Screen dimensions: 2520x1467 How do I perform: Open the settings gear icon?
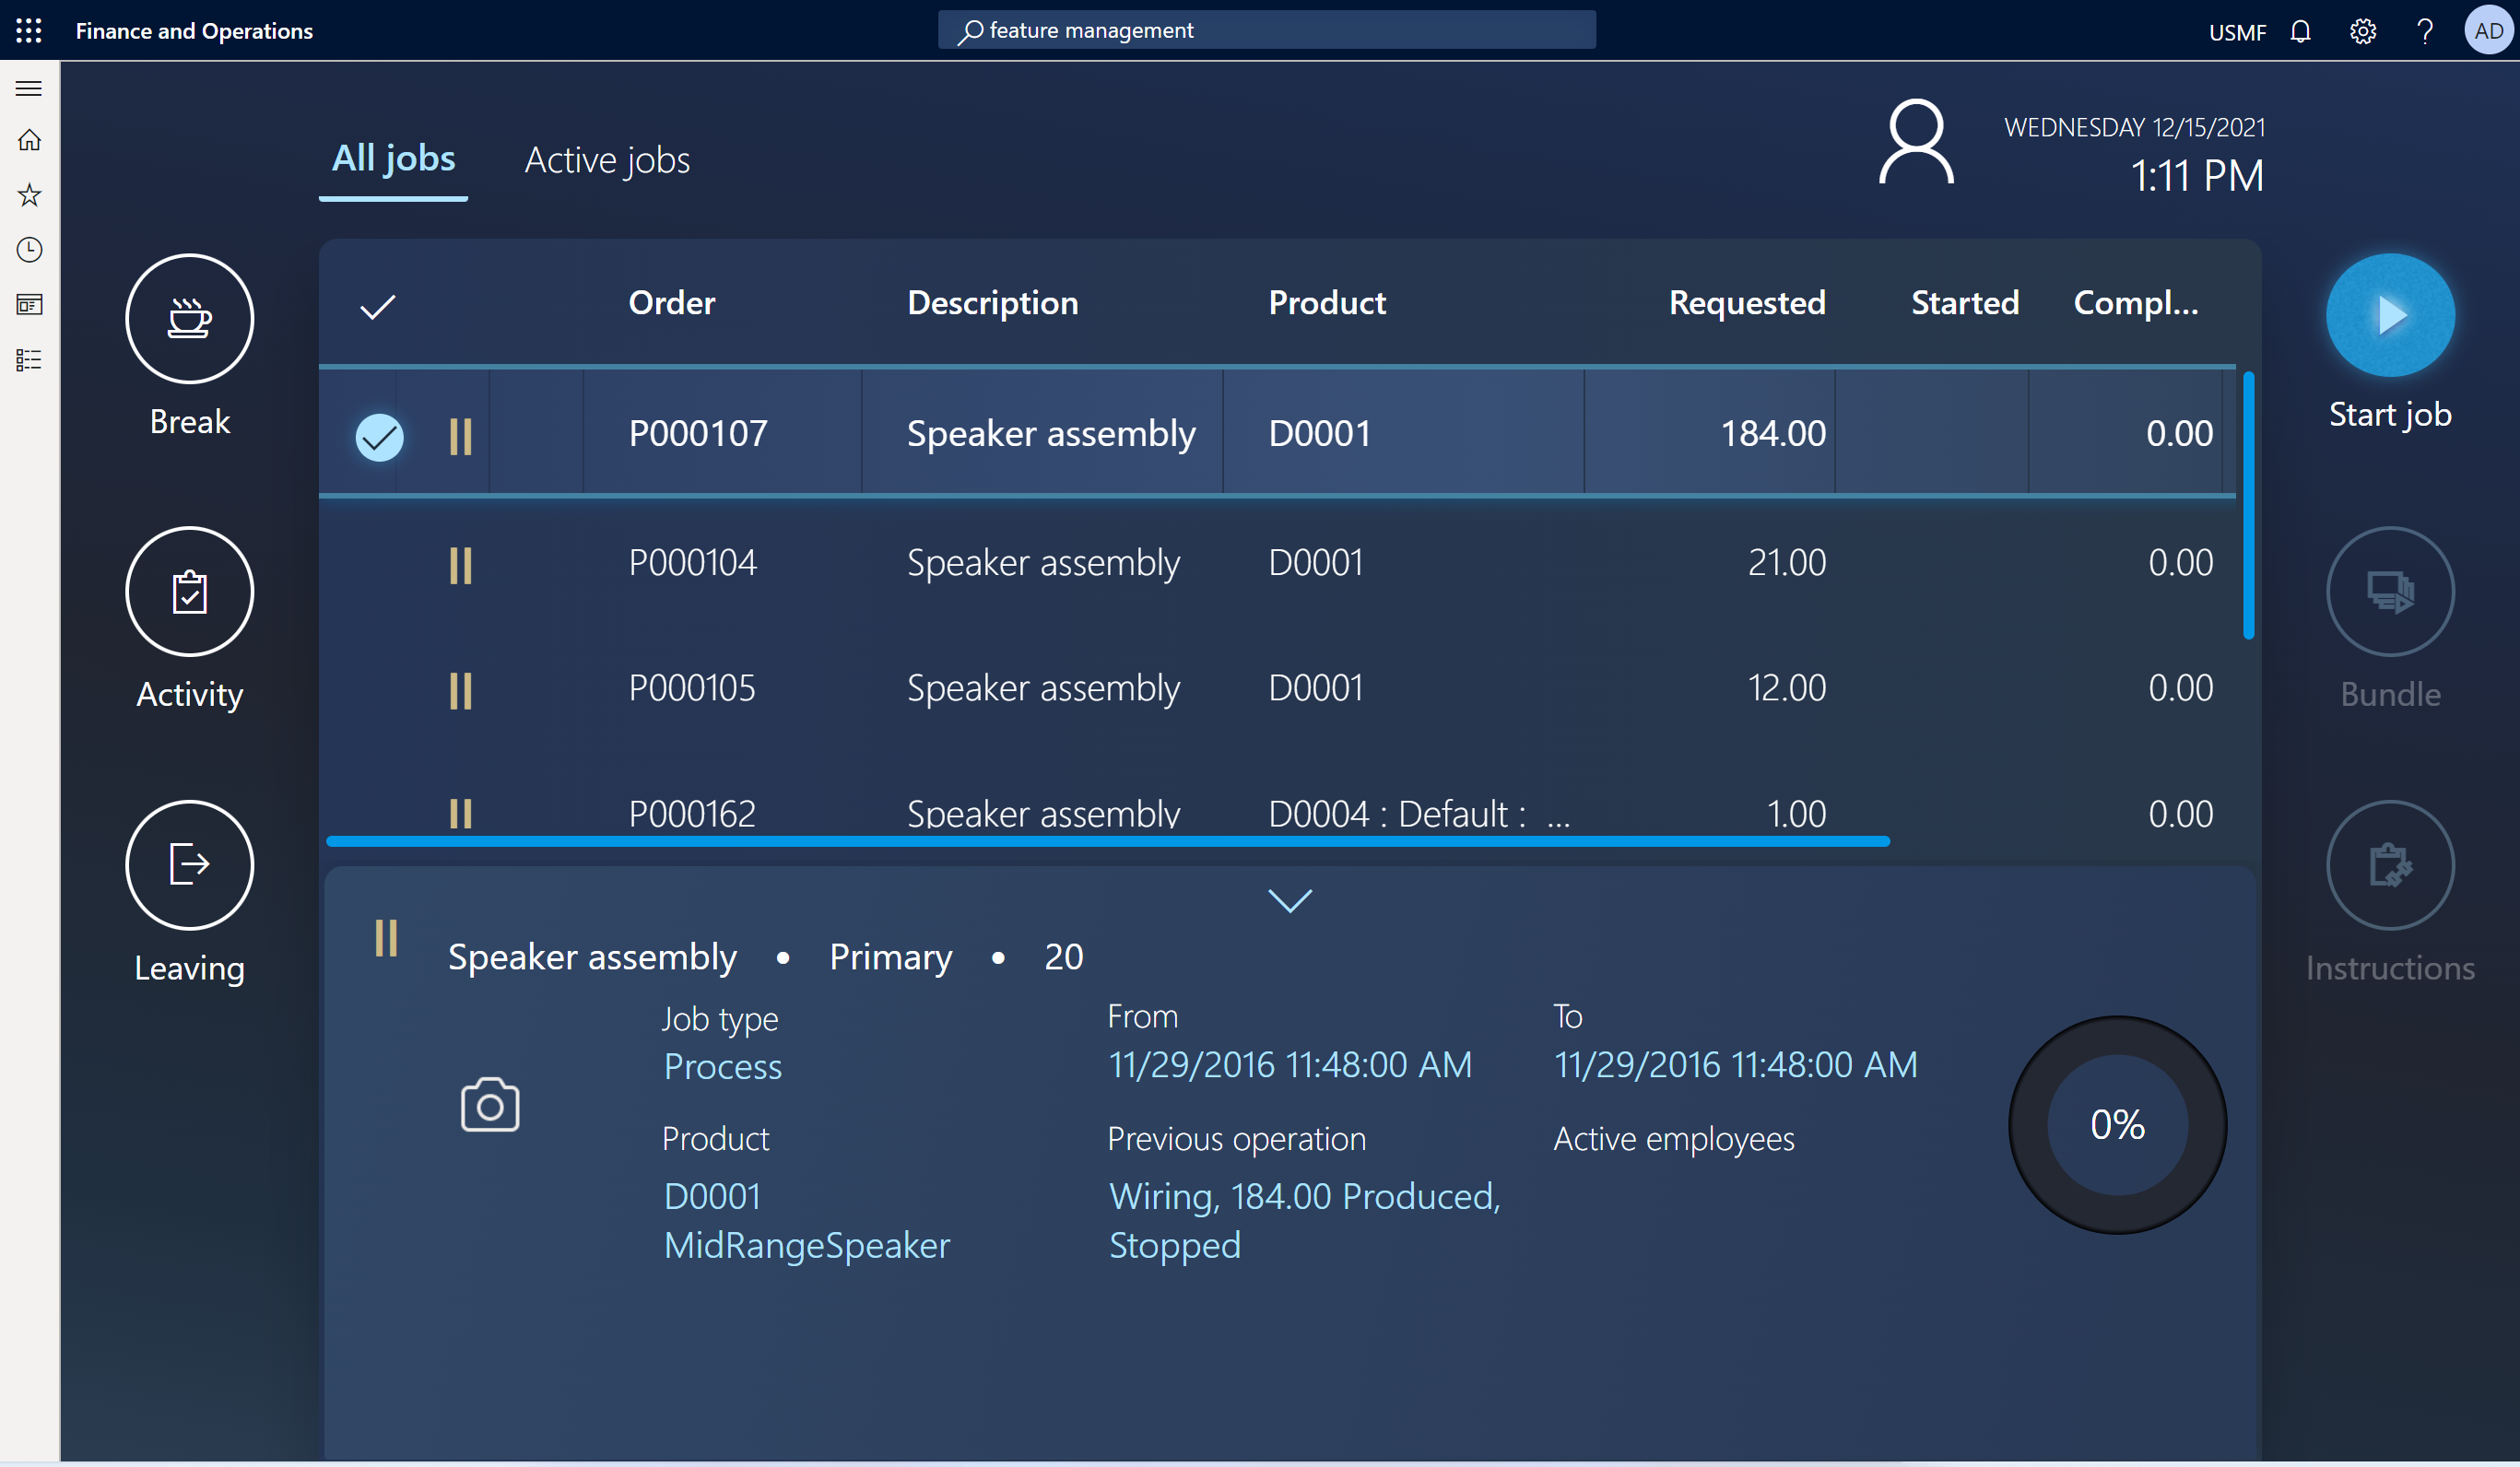tap(2362, 31)
